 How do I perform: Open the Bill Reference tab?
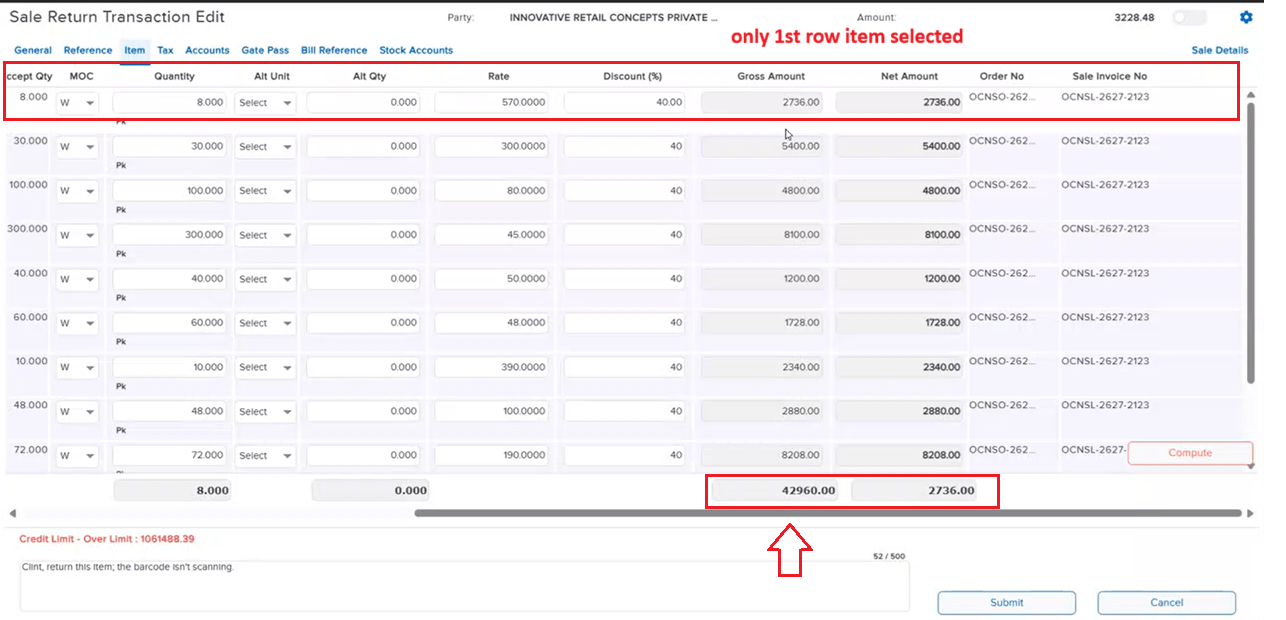pyautogui.click(x=334, y=50)
